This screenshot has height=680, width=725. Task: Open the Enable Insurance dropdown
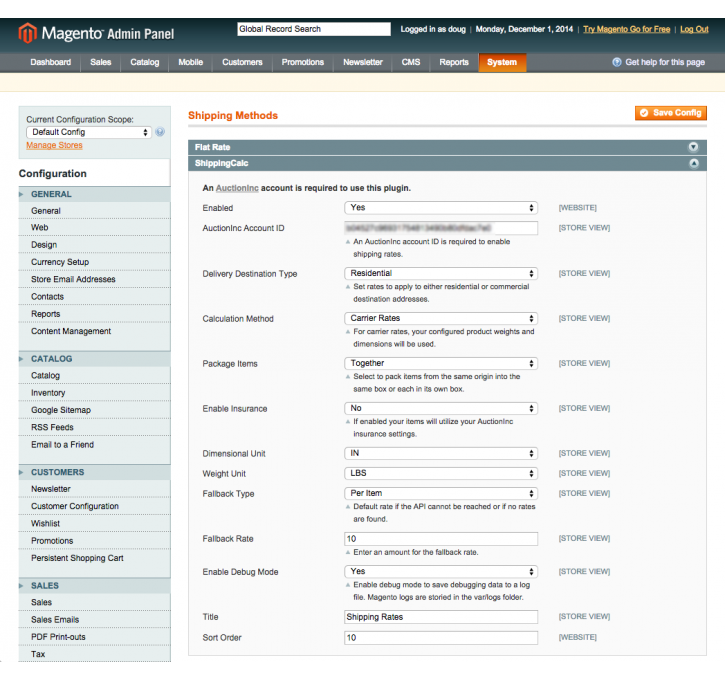coord(441,408)
